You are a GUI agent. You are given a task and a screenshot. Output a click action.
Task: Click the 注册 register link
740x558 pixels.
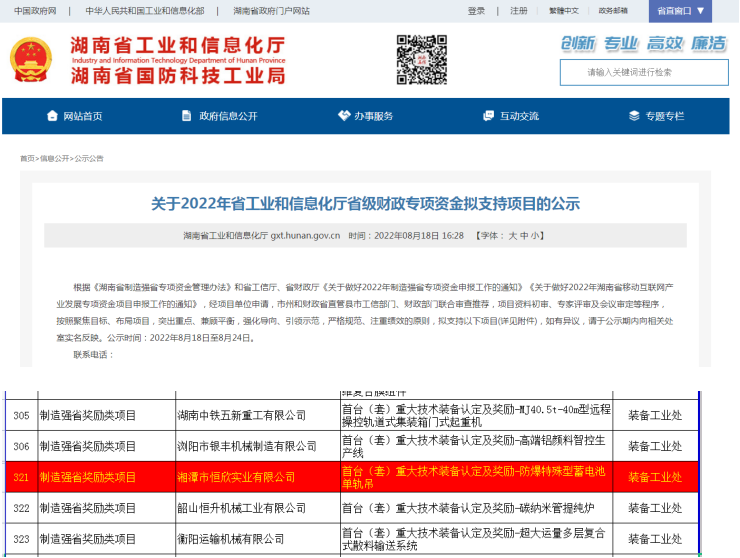tap(518, 11)
